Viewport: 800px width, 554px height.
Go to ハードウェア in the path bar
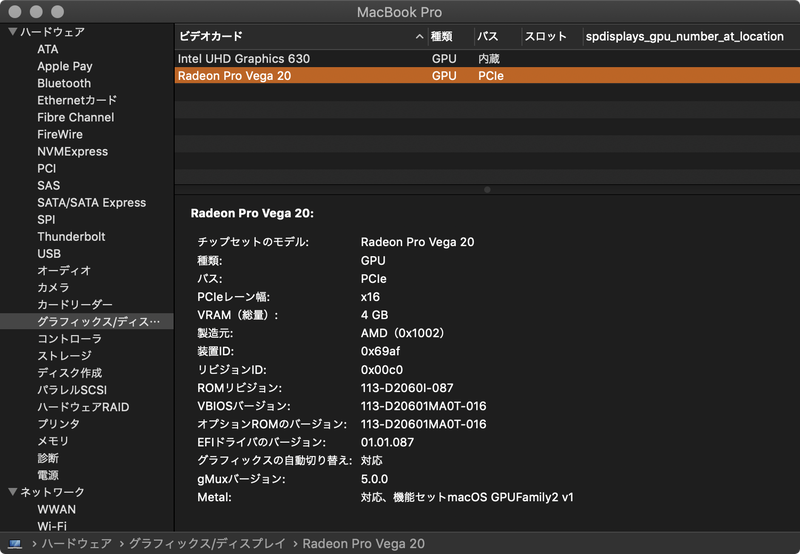[77, 544]
